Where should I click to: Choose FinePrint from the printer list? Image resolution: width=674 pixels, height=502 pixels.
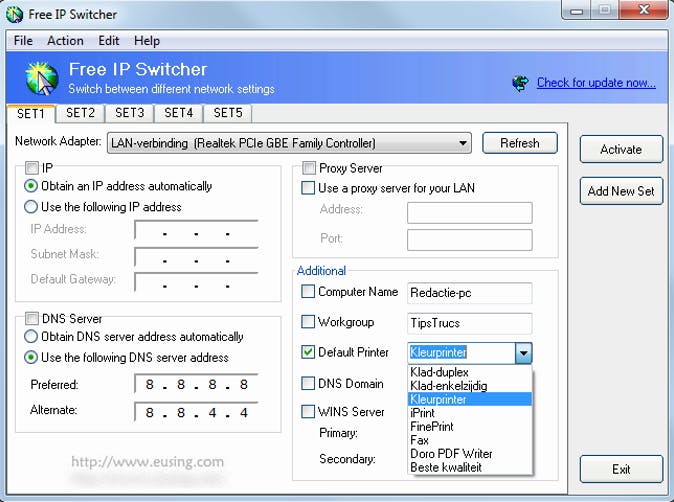[470, 426]
